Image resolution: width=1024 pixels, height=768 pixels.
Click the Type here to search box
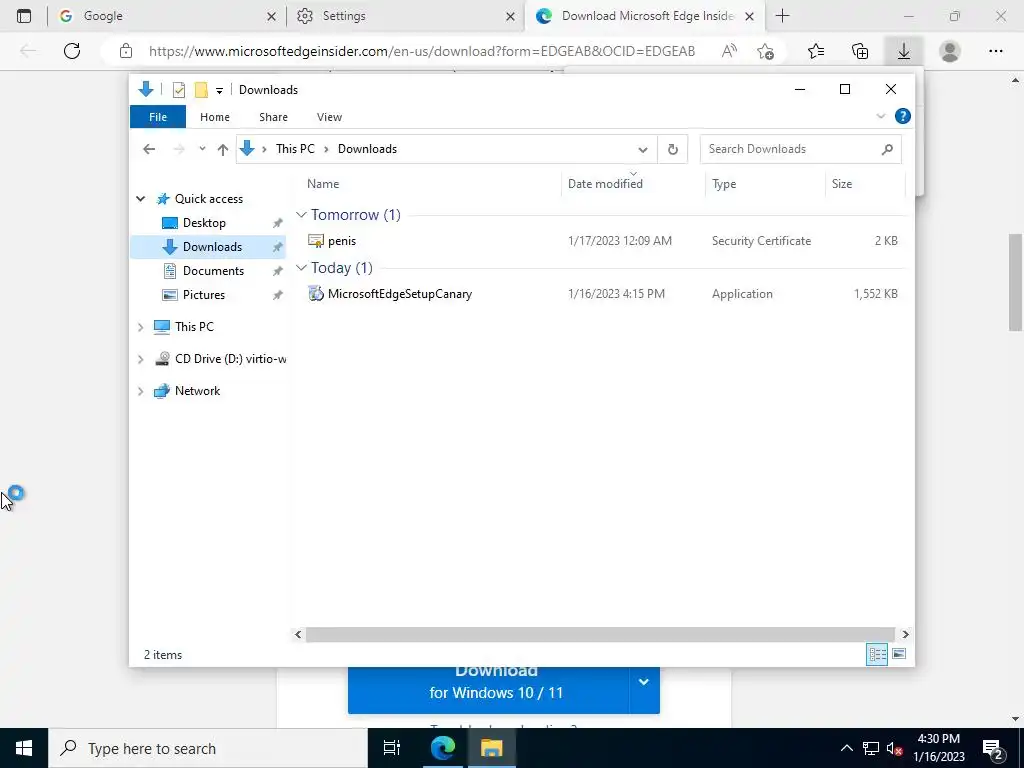coord(208,748)
